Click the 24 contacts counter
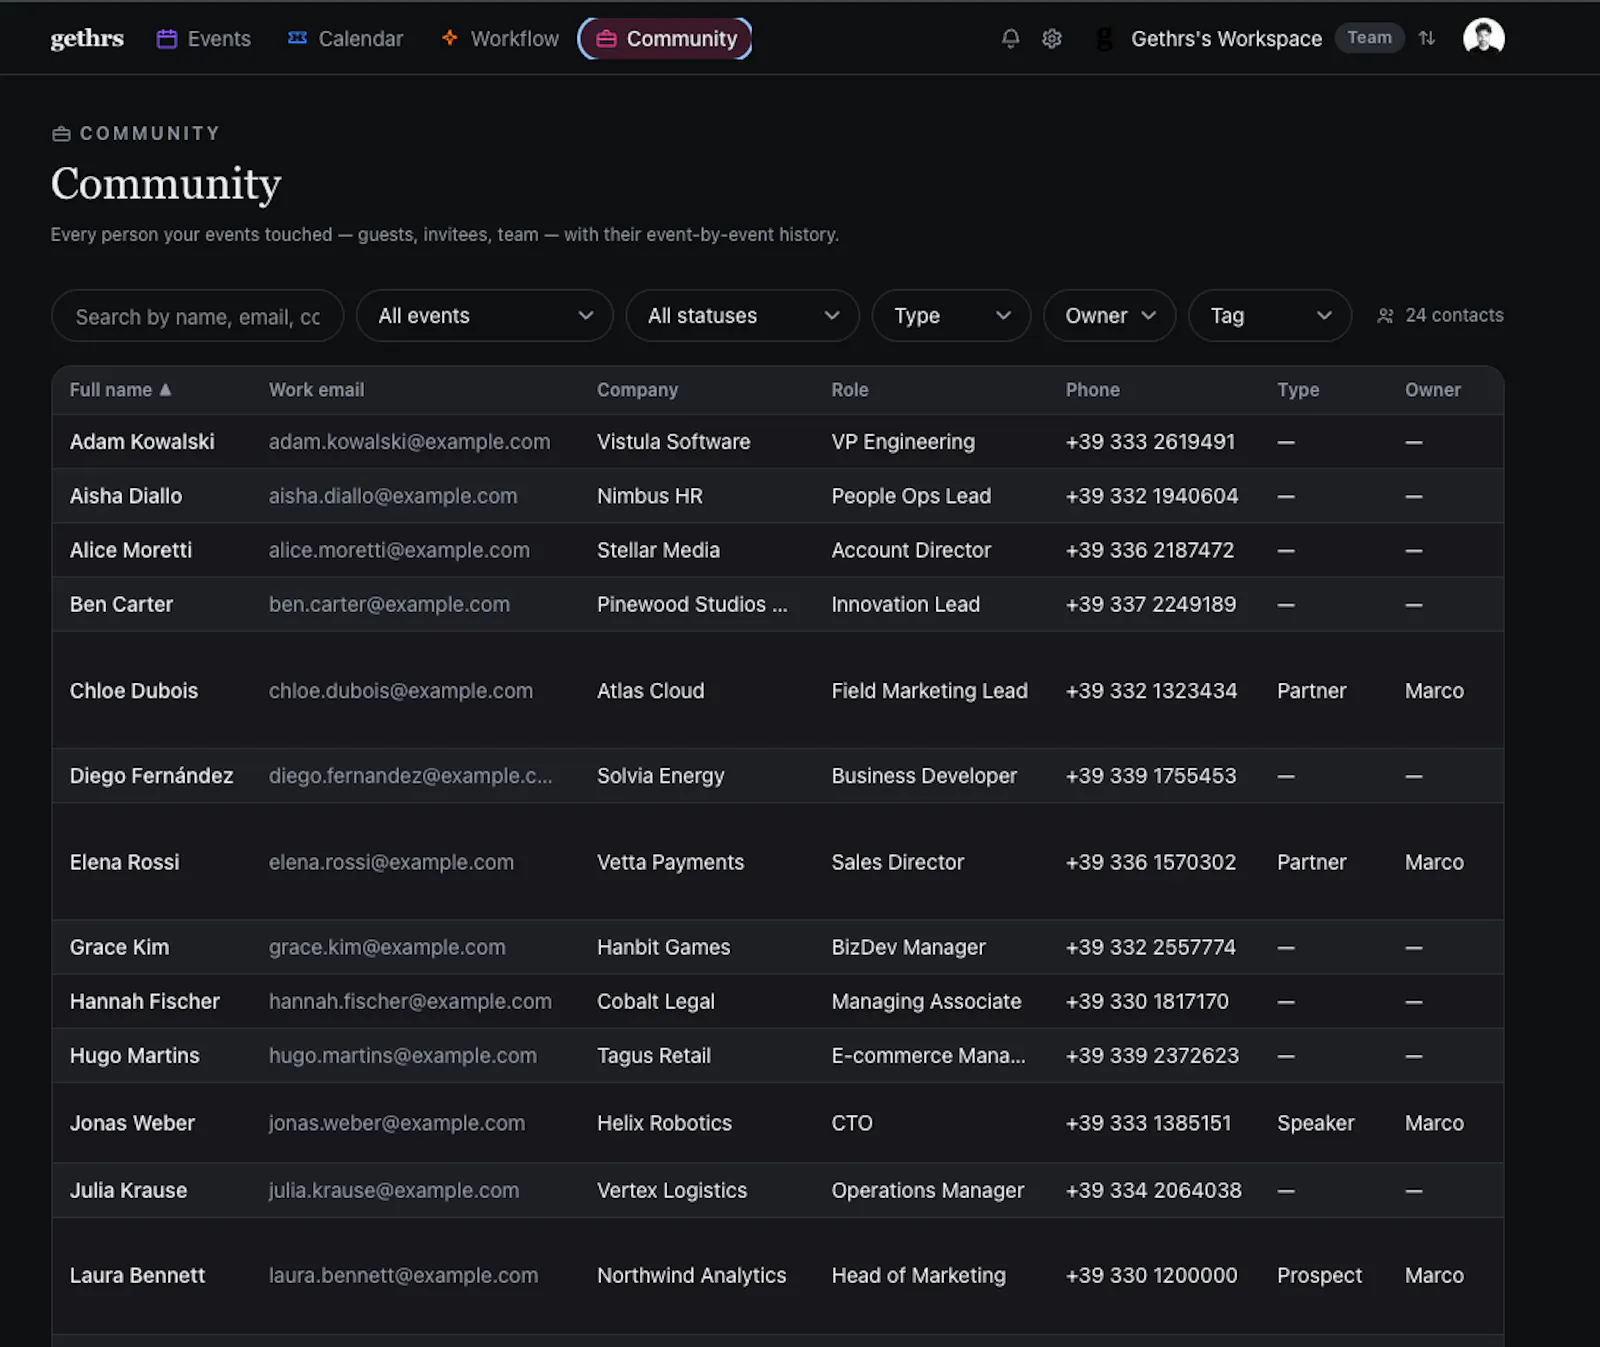Image resolution: width=1600 pixels, height=1347 pixels. pos(1440,315)
